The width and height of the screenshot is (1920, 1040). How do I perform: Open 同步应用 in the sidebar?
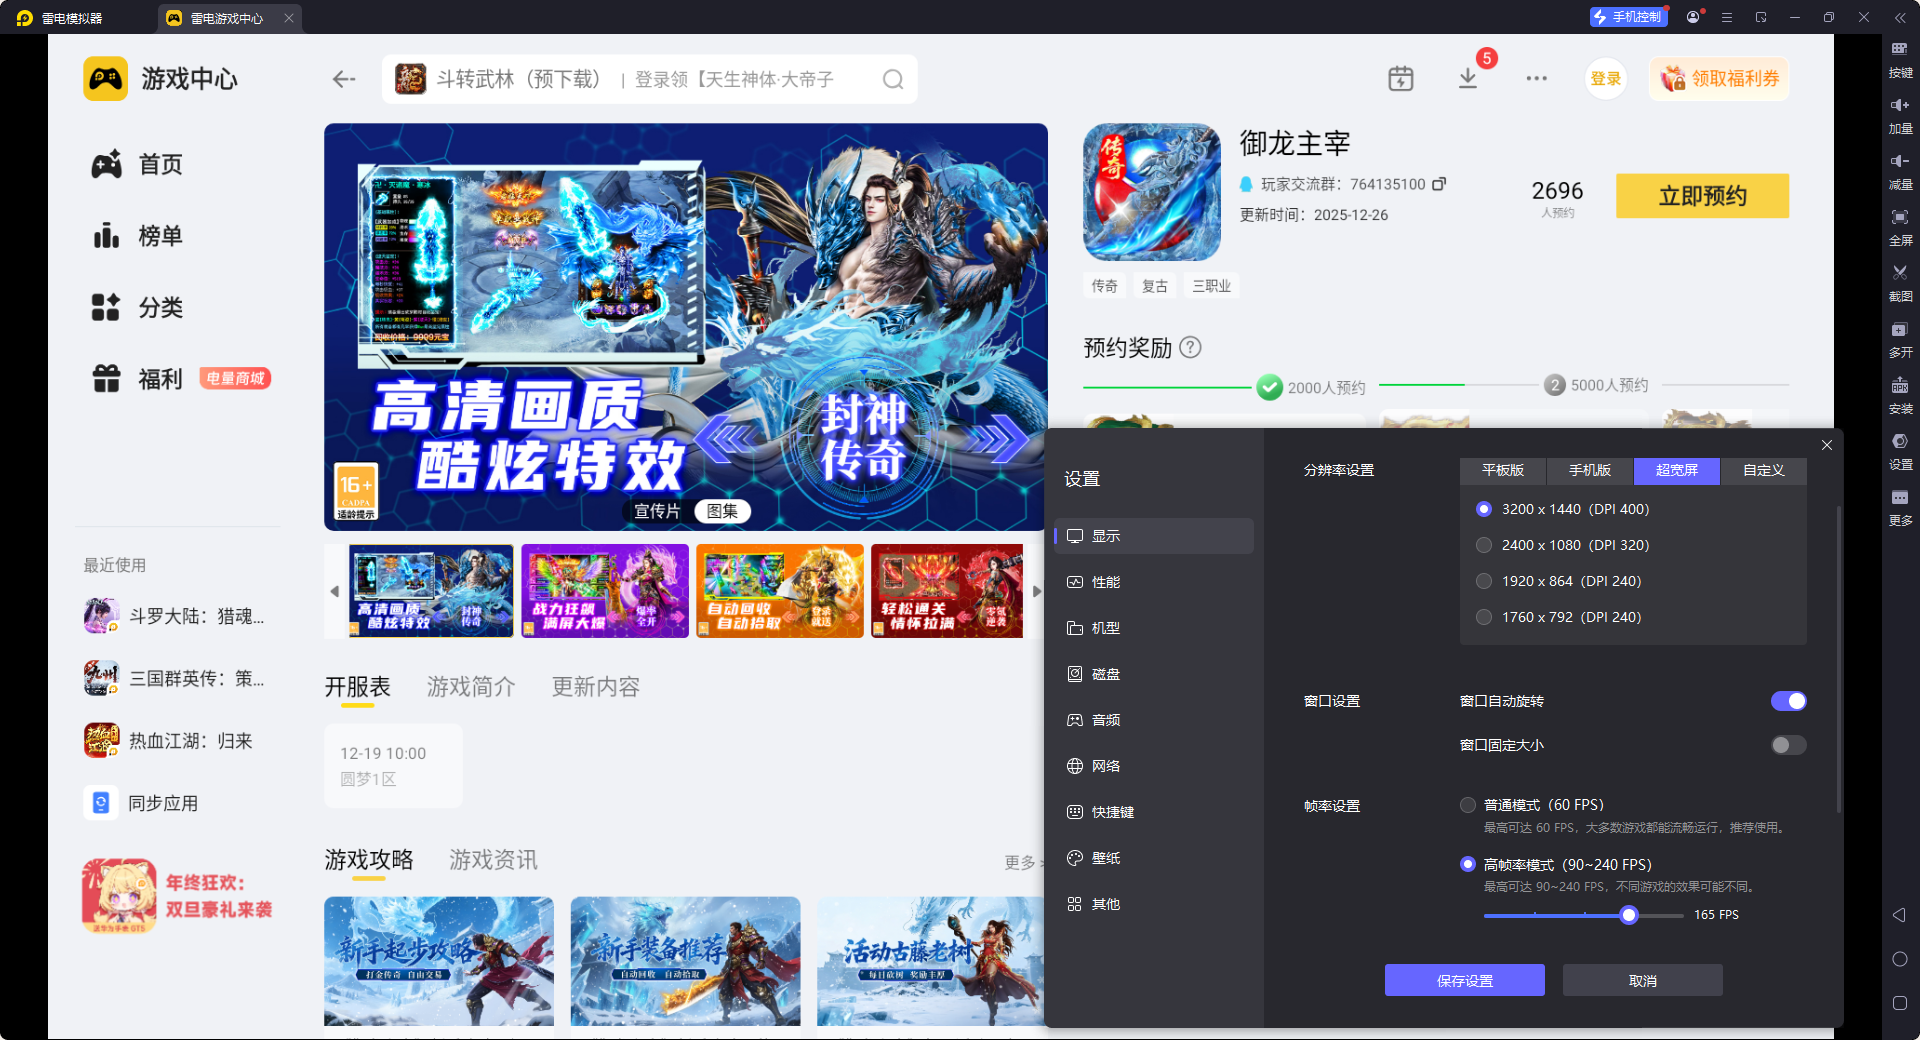(x=142, y=803)
